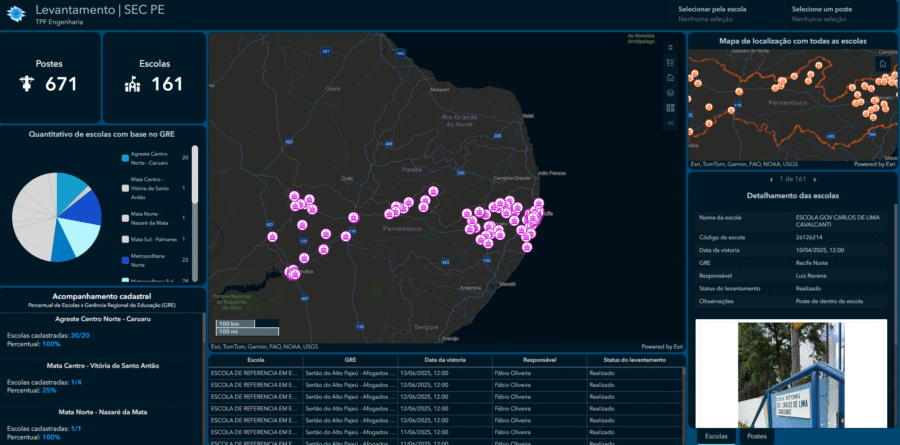Click the home extent icon on the main map
This screenshot has width=900, height=445.
670,77
